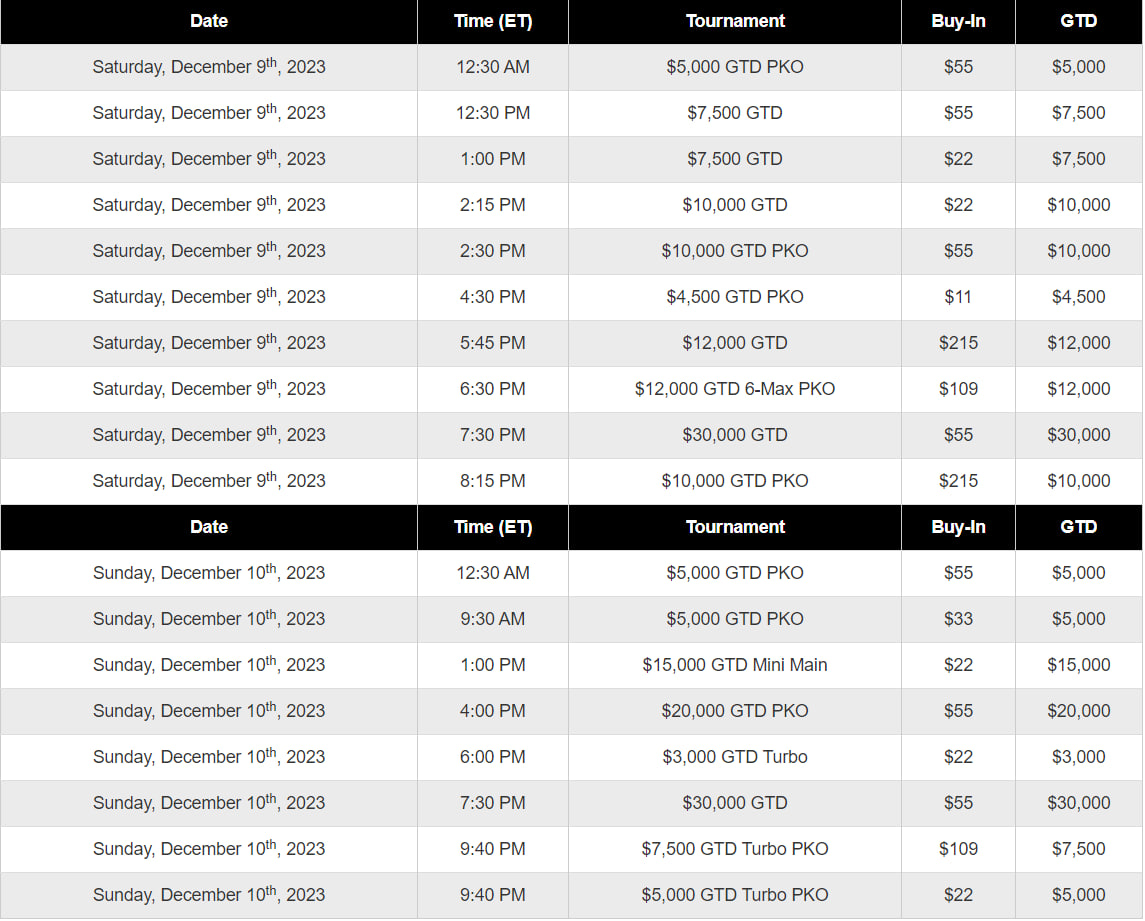Click the $4,500 GTD PKO tournament name

734,297
